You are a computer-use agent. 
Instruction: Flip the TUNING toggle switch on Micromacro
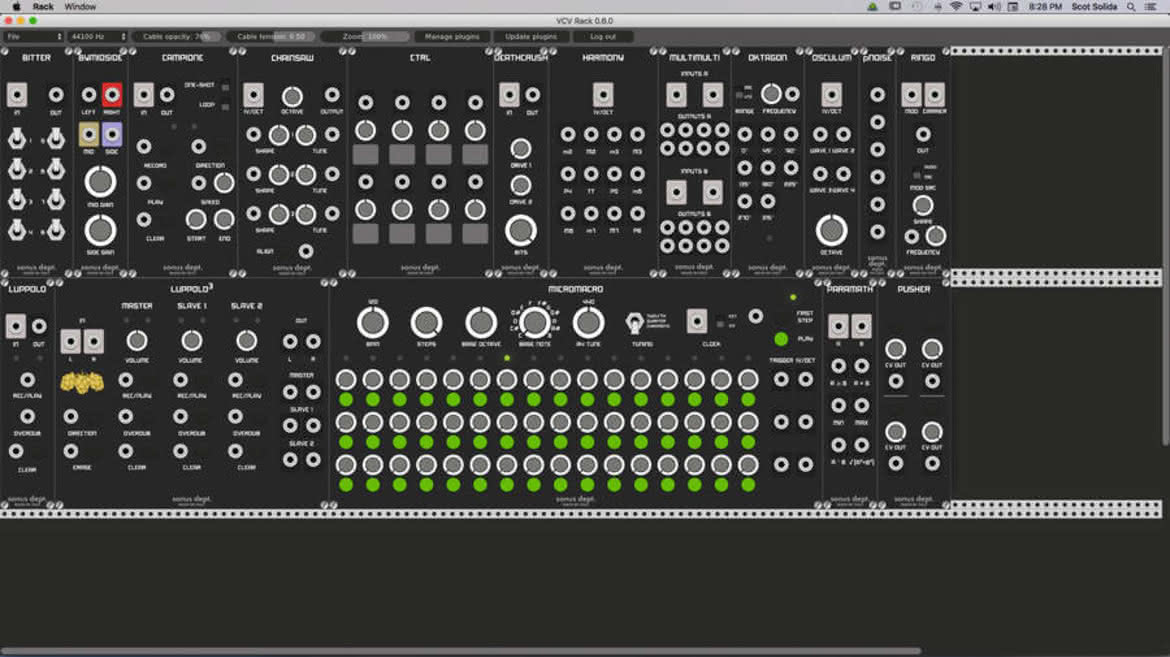pos(634,323)
